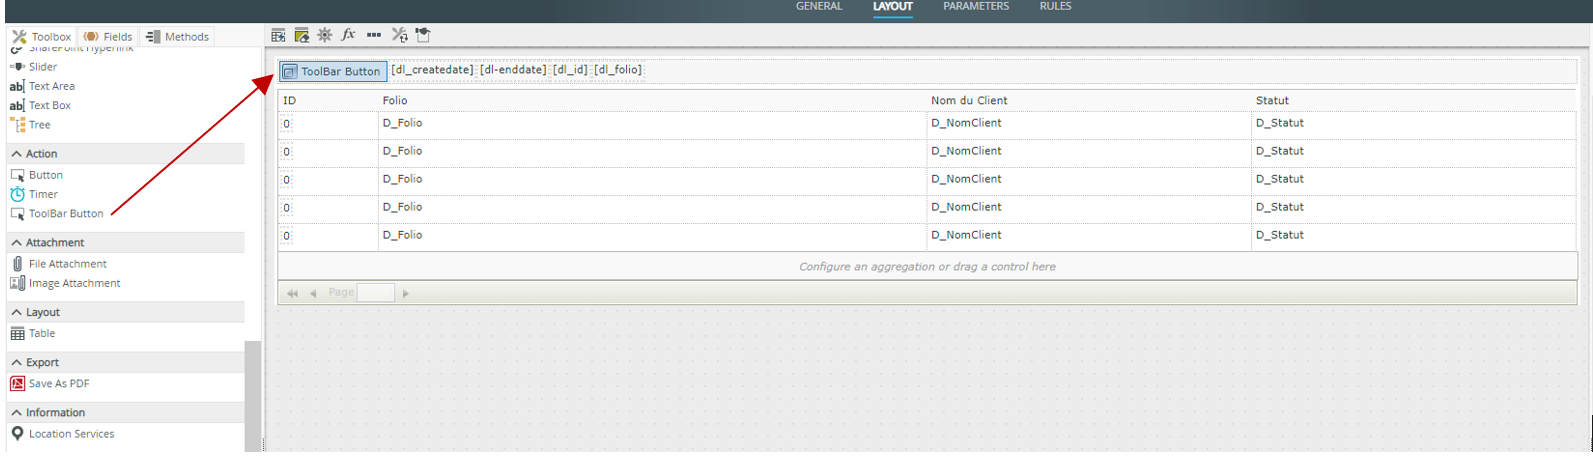Image resolution: width=1593 pixels, height=461 pixels.
Task: Select the Slider control in Toolbox
Action: point(42,67)
